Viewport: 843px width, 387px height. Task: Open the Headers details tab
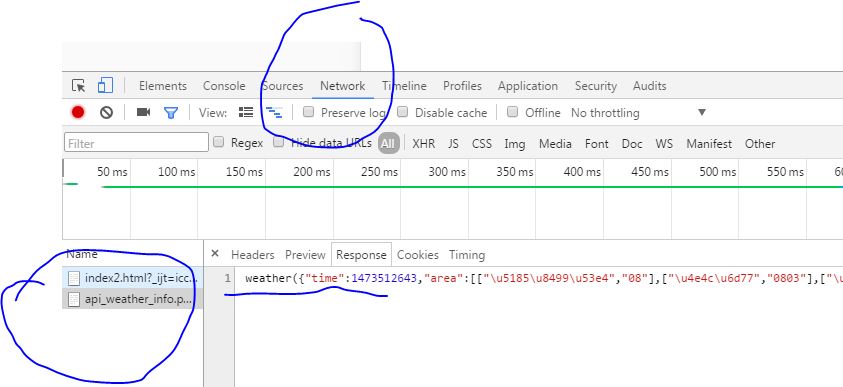point(253,255)
